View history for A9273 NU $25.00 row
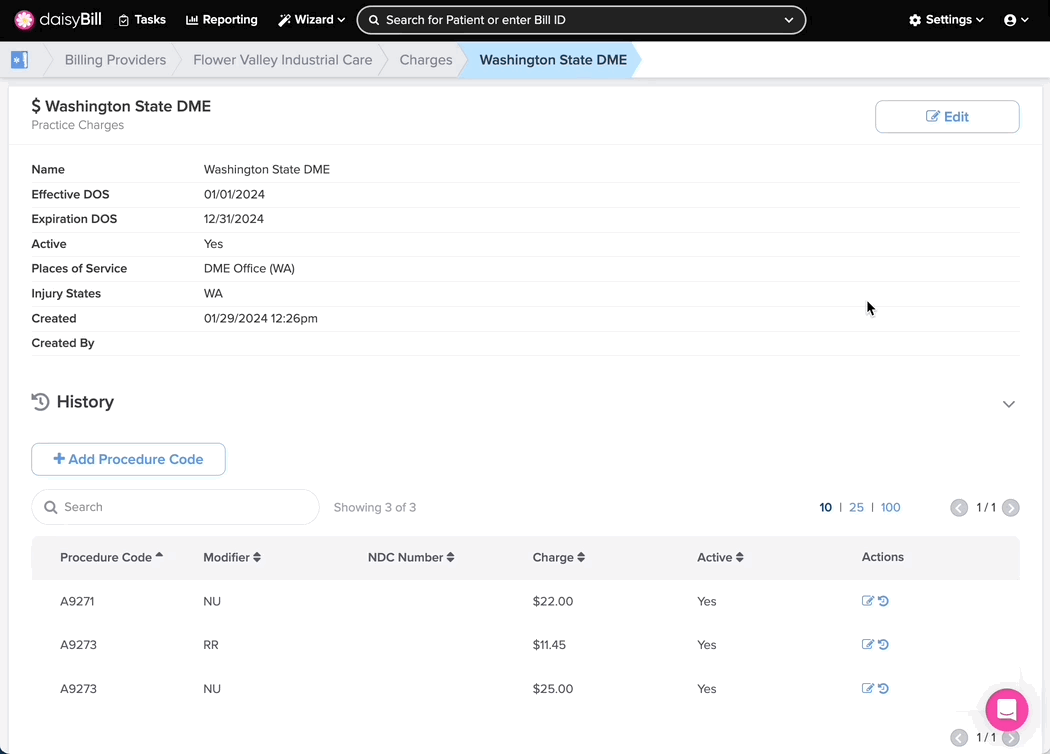This screenshot has height=754, width=1050. pyautogui.click(x=883, y=688)
